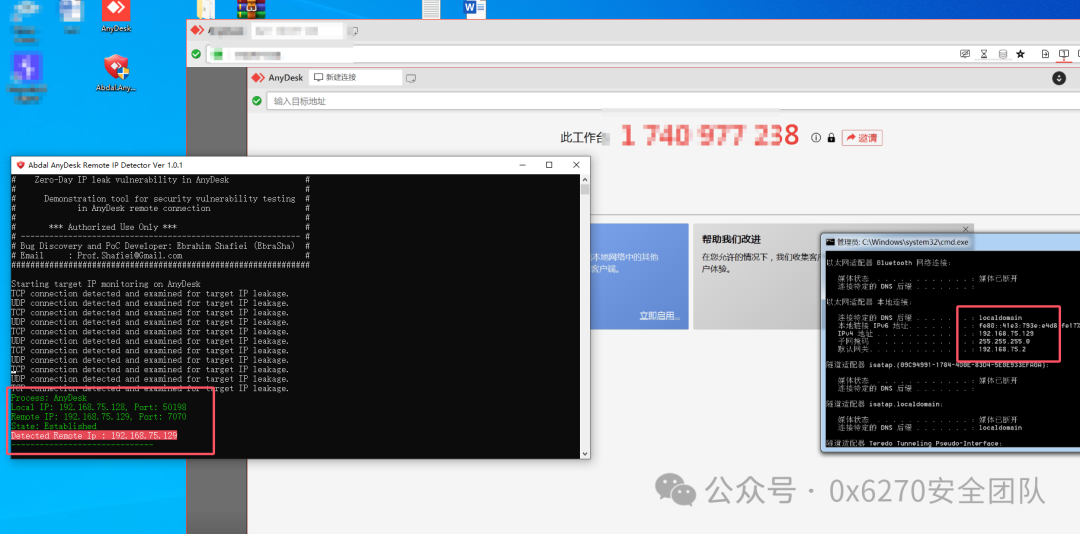Screen dimensions: 1080x534
Task: Select the Word document icon on desktop
Action: pos(475,8)
